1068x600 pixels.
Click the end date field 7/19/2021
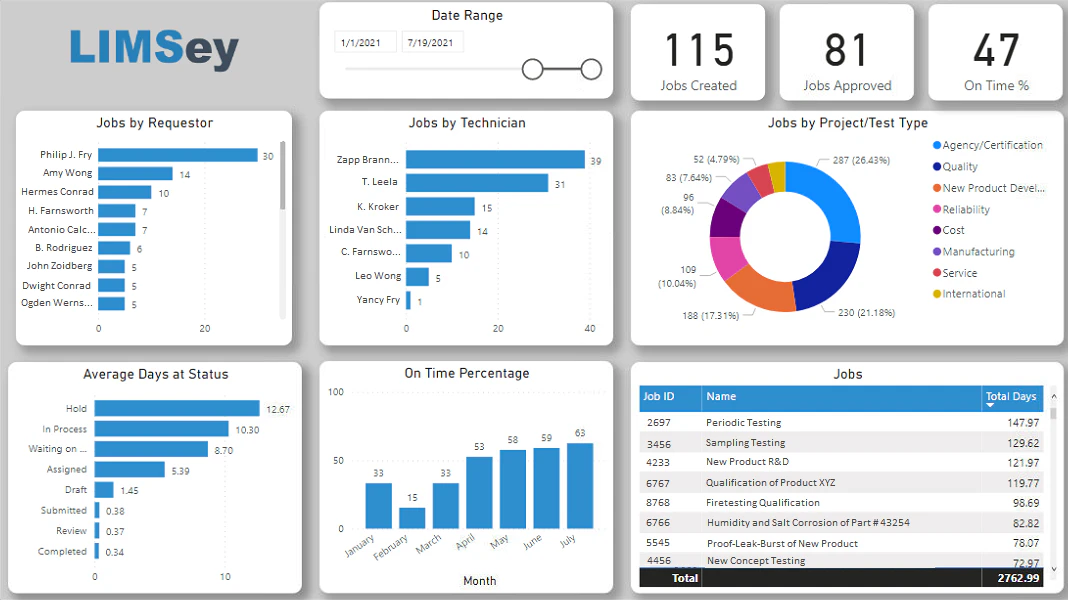[433, 42]
